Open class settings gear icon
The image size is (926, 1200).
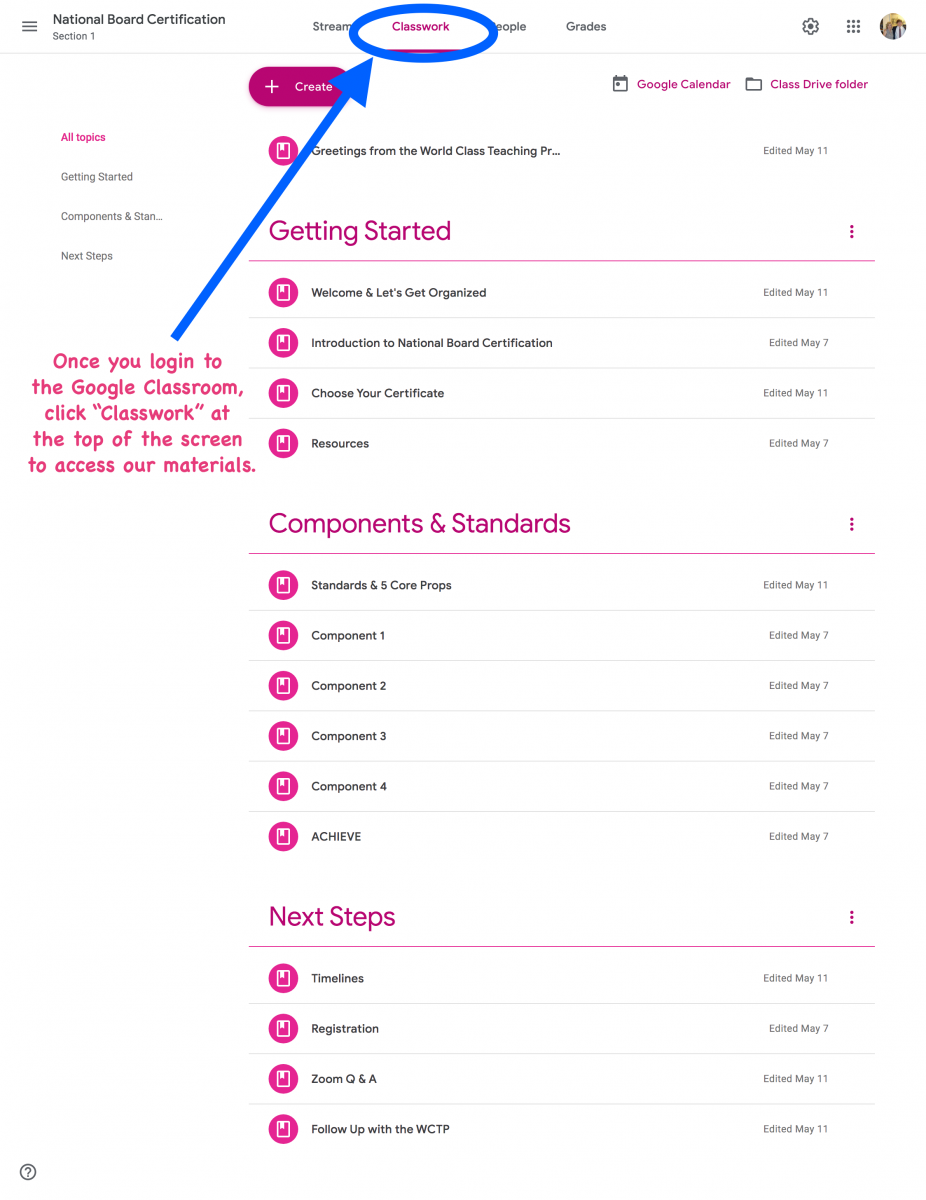point(811,27)
